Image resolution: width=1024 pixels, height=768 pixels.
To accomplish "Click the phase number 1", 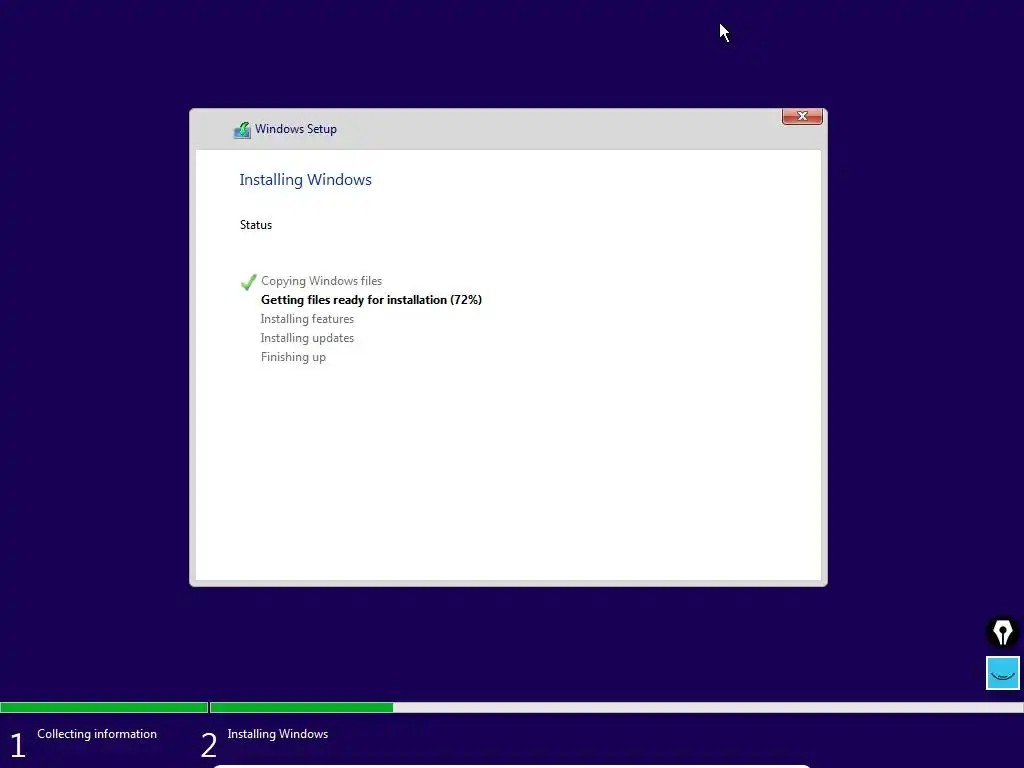I will 18,745.
